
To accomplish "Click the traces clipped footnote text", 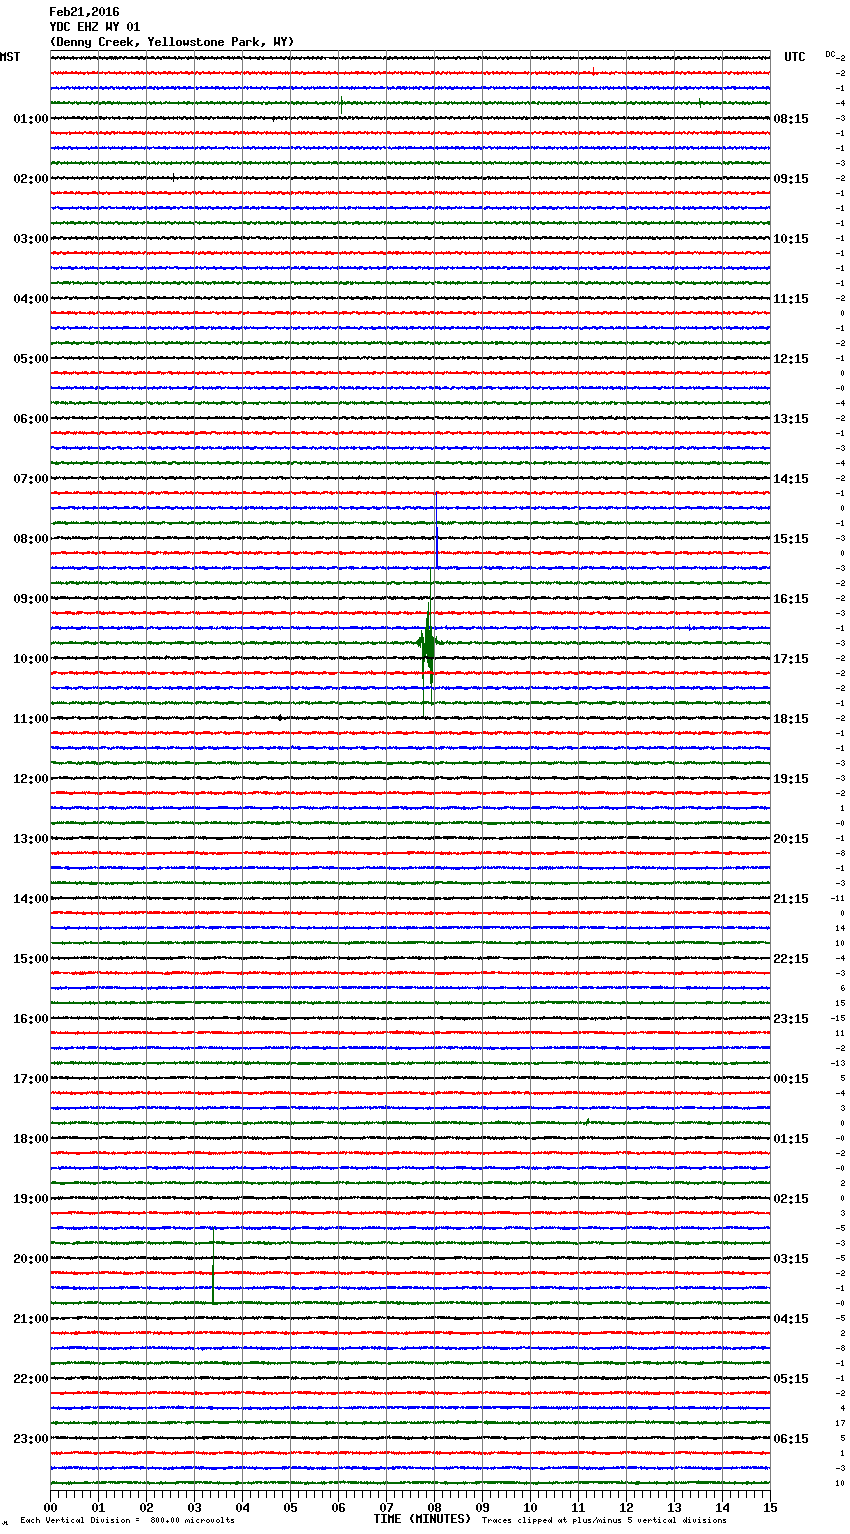I will click(604, 1520).
